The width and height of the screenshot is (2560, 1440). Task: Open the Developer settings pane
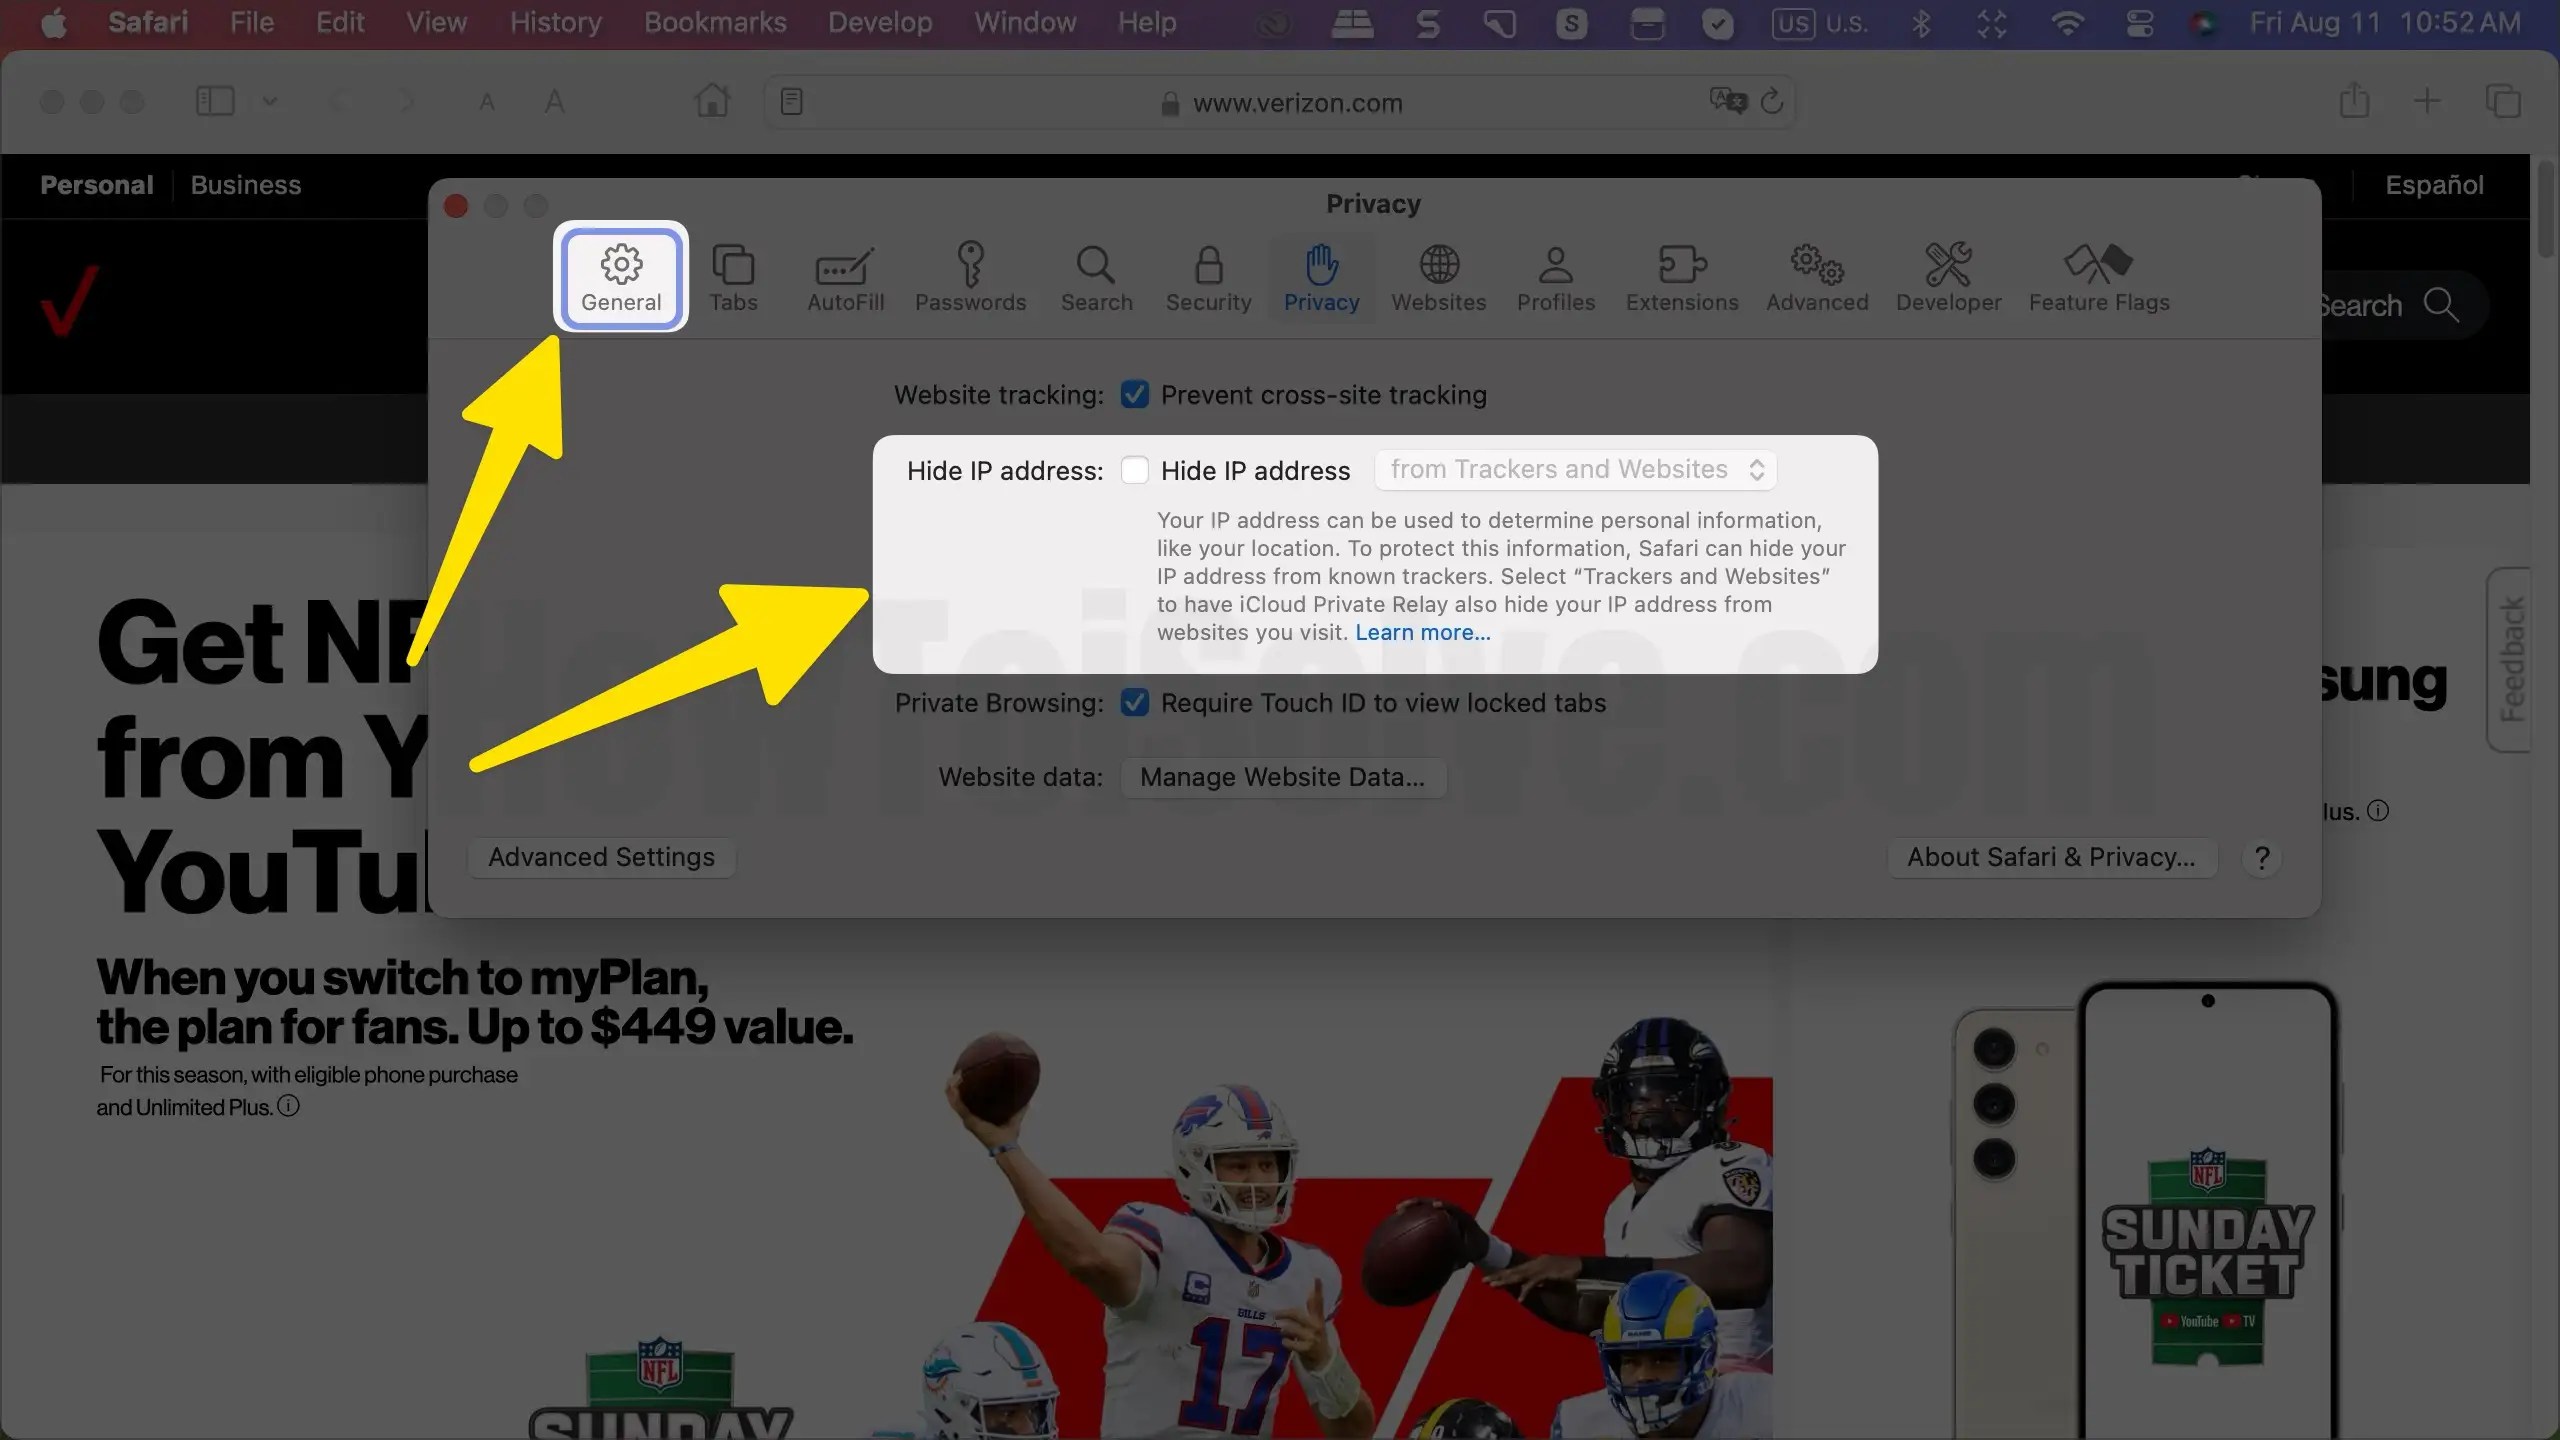pos(1947,278)
